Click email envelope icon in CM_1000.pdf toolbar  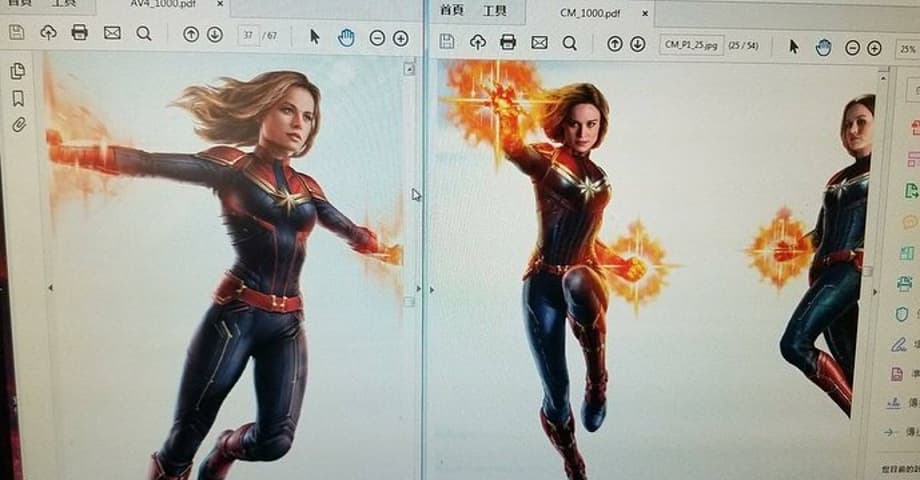[x=539, y=43]
